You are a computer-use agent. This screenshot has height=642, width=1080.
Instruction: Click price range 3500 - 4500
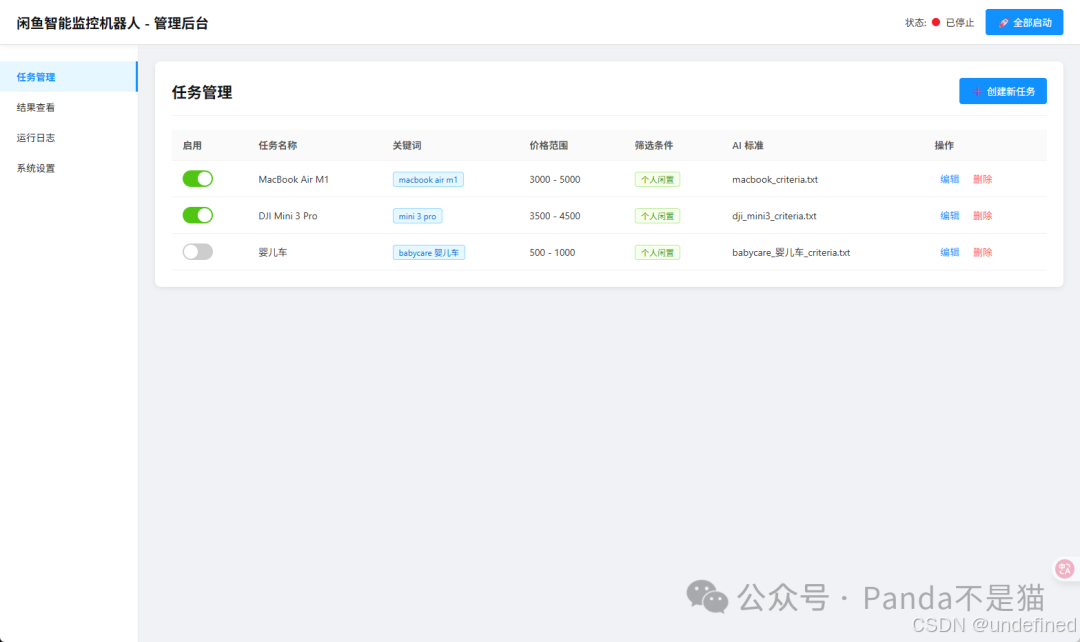point(554,216)
